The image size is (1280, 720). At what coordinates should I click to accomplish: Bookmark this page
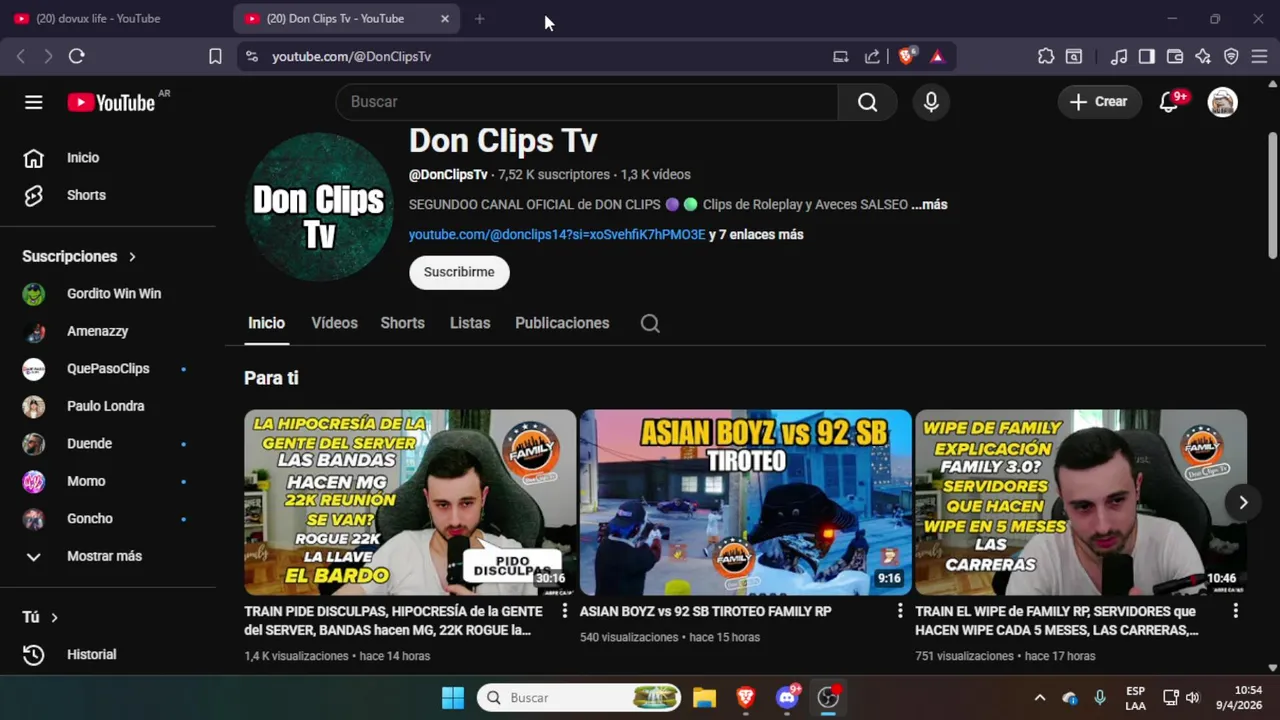215,57
